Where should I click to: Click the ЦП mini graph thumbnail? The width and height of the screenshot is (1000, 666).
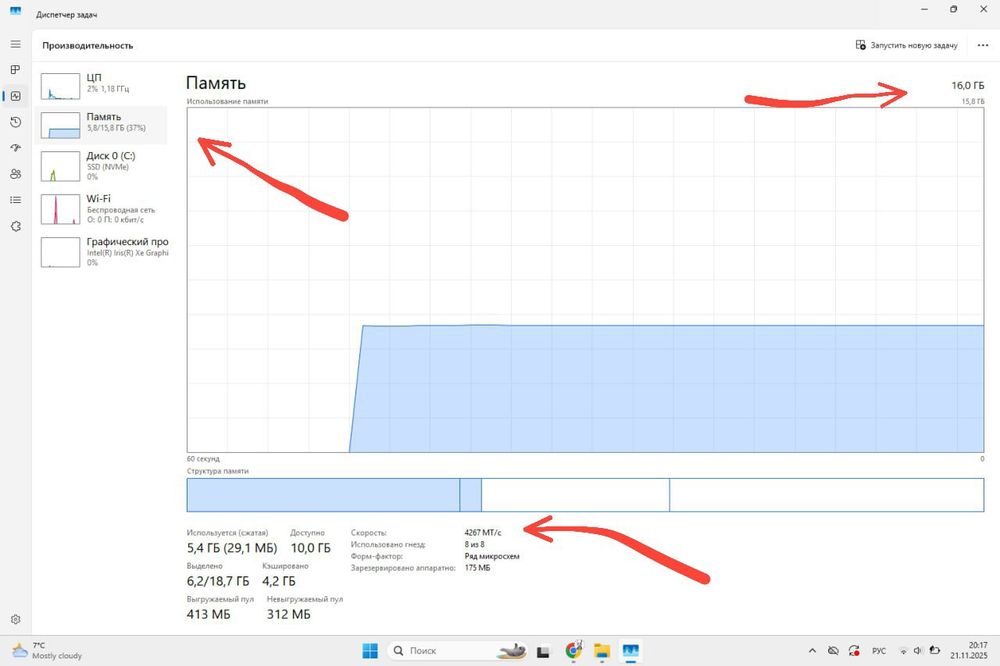[60, 86]
